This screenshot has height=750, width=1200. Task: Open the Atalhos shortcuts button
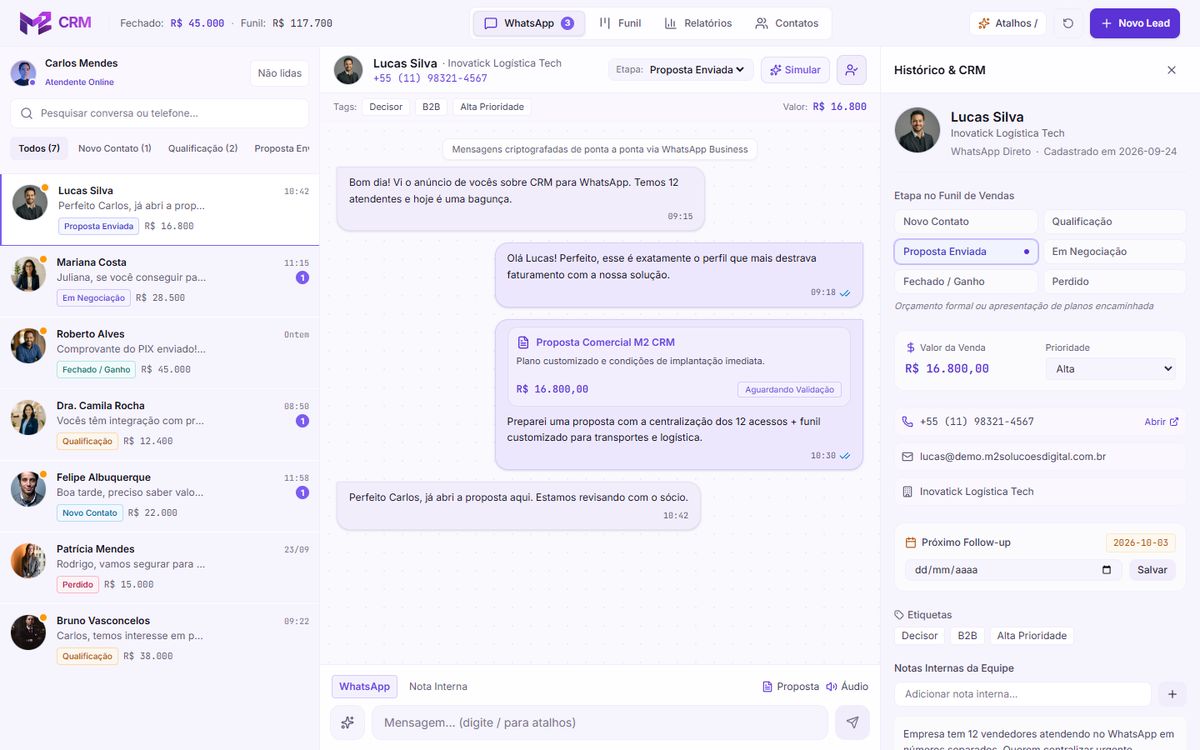pyautogui.click(x=1008, y=23)
